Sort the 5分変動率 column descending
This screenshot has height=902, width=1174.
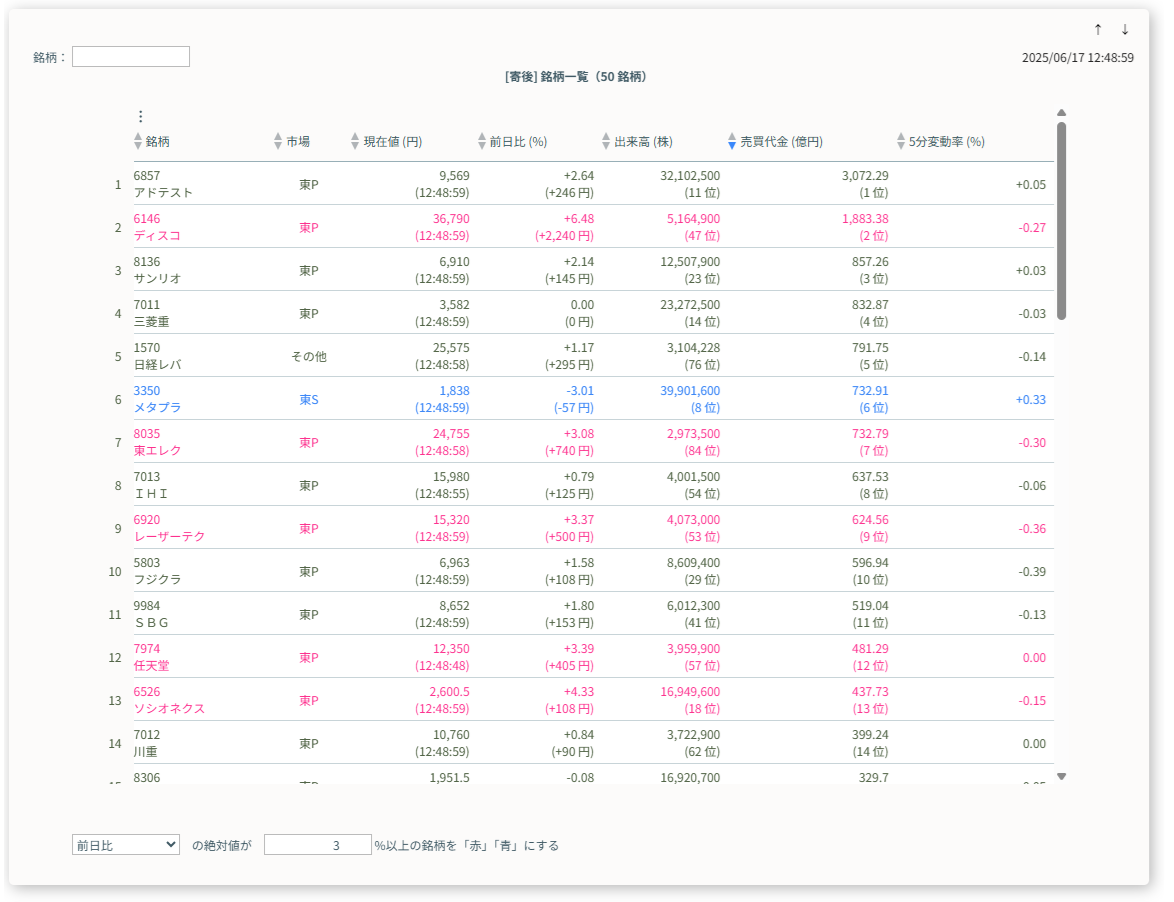click(899, 146)
